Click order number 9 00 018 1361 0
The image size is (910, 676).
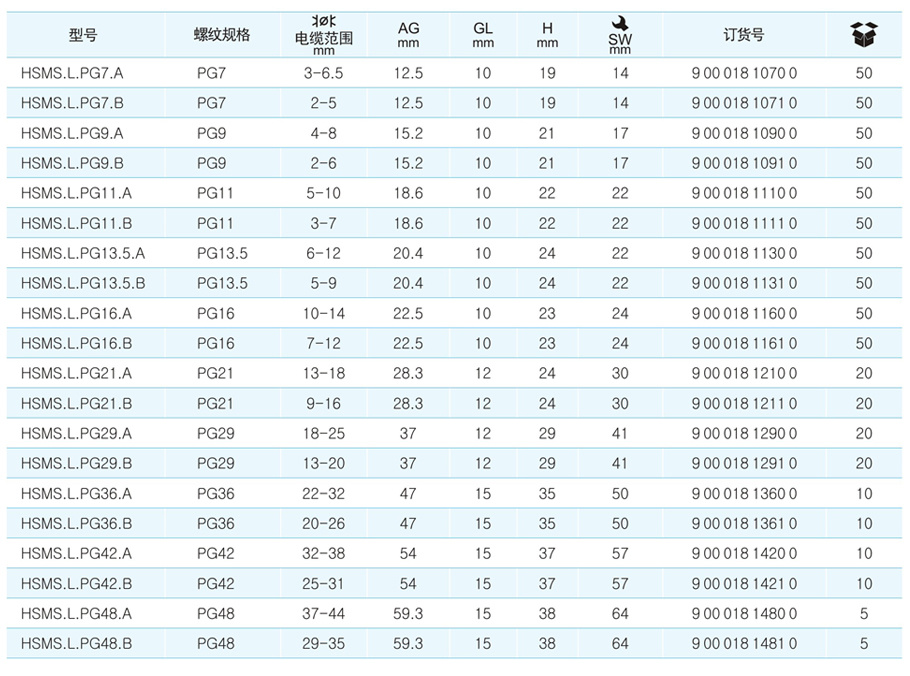(744, 523)
